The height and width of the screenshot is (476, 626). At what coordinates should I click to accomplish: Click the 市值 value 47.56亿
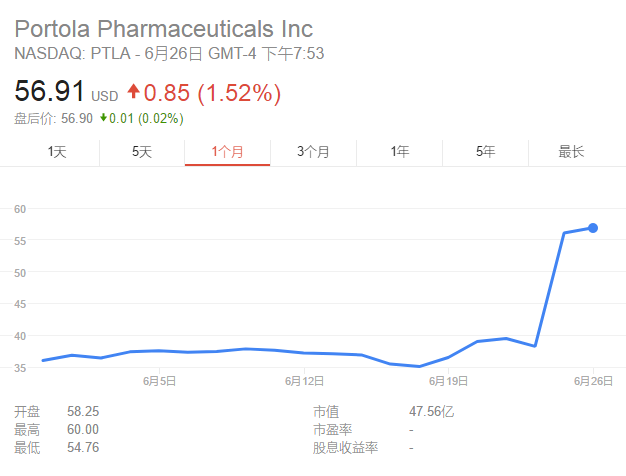[x=430, y=411]
